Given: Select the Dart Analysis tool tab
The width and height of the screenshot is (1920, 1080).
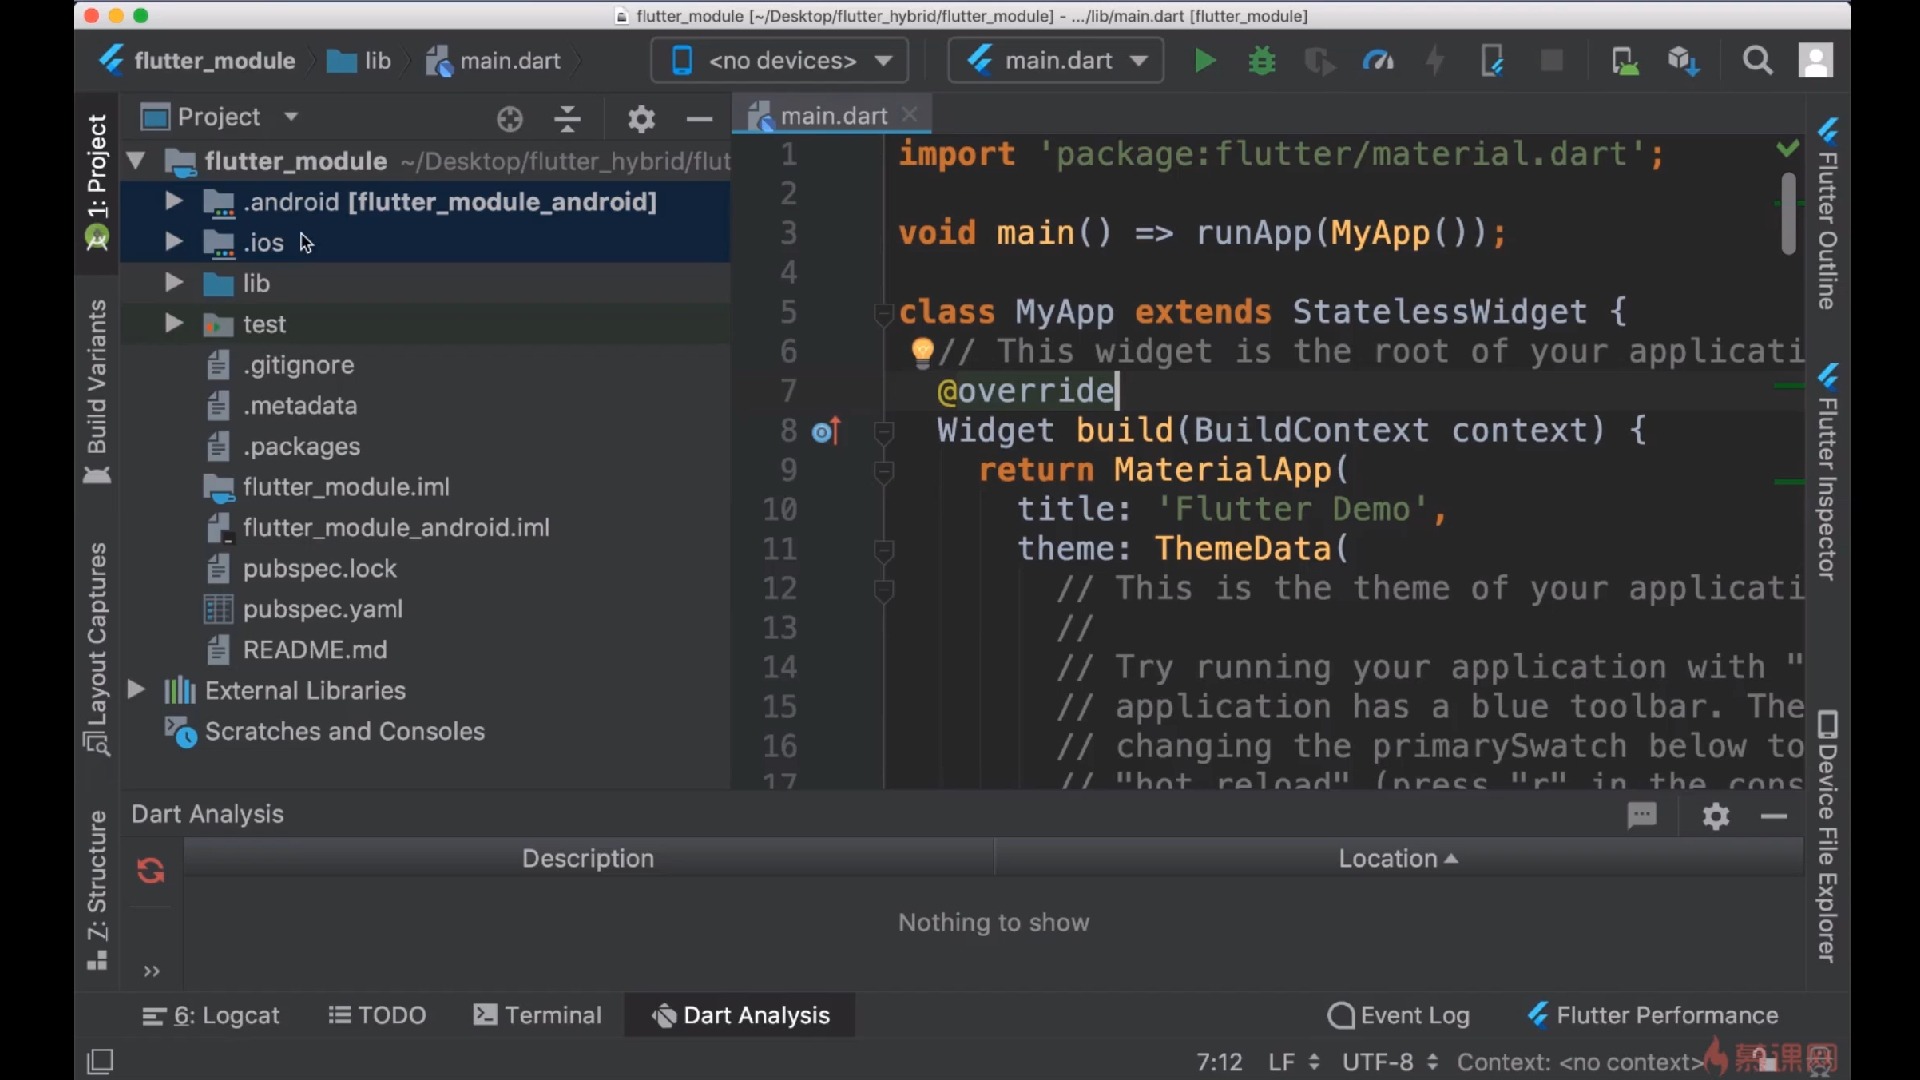Looking at the screenshot, I should coord(740,1016).
